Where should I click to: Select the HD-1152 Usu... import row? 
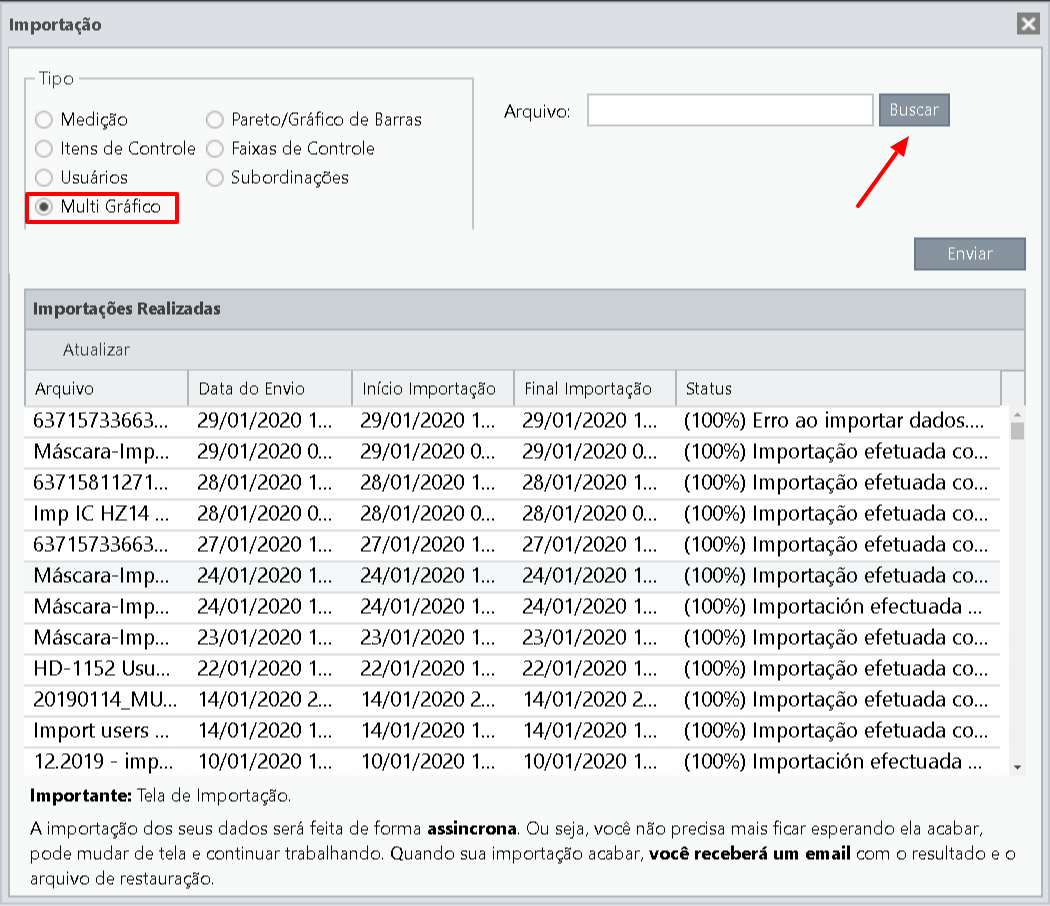click(512, 668)
